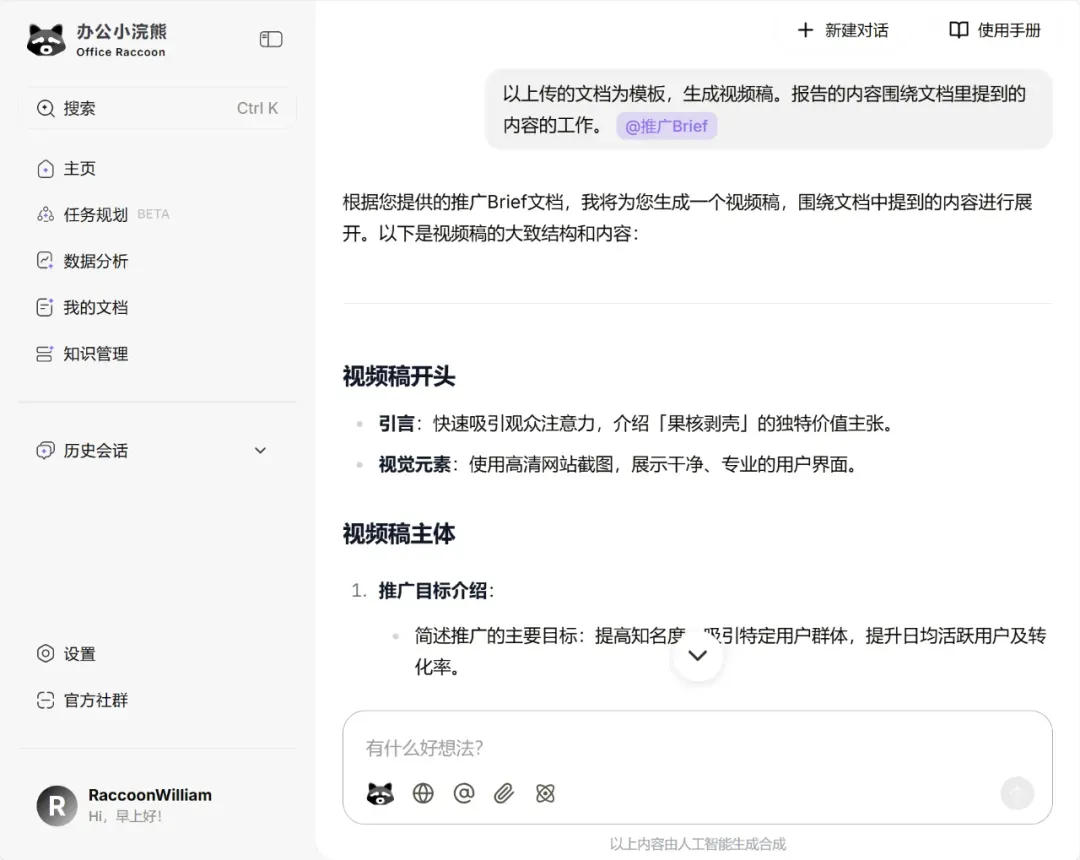Click the plus icon for new chat
The width and height of the screenshot is (1080, 860).
pyautogui.click(x=805, y=30)
